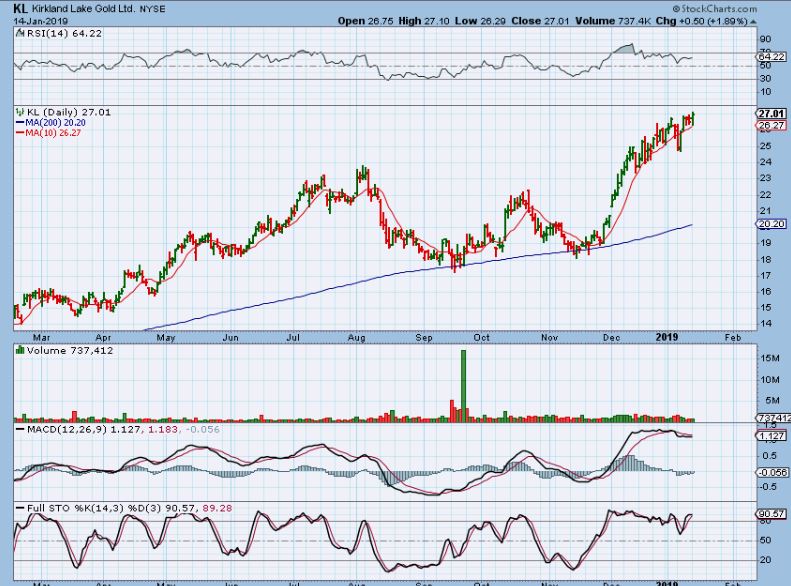791x586 pixels.
Task: Click the 27.01 last price tag
Action: click(x=771, y=114)
